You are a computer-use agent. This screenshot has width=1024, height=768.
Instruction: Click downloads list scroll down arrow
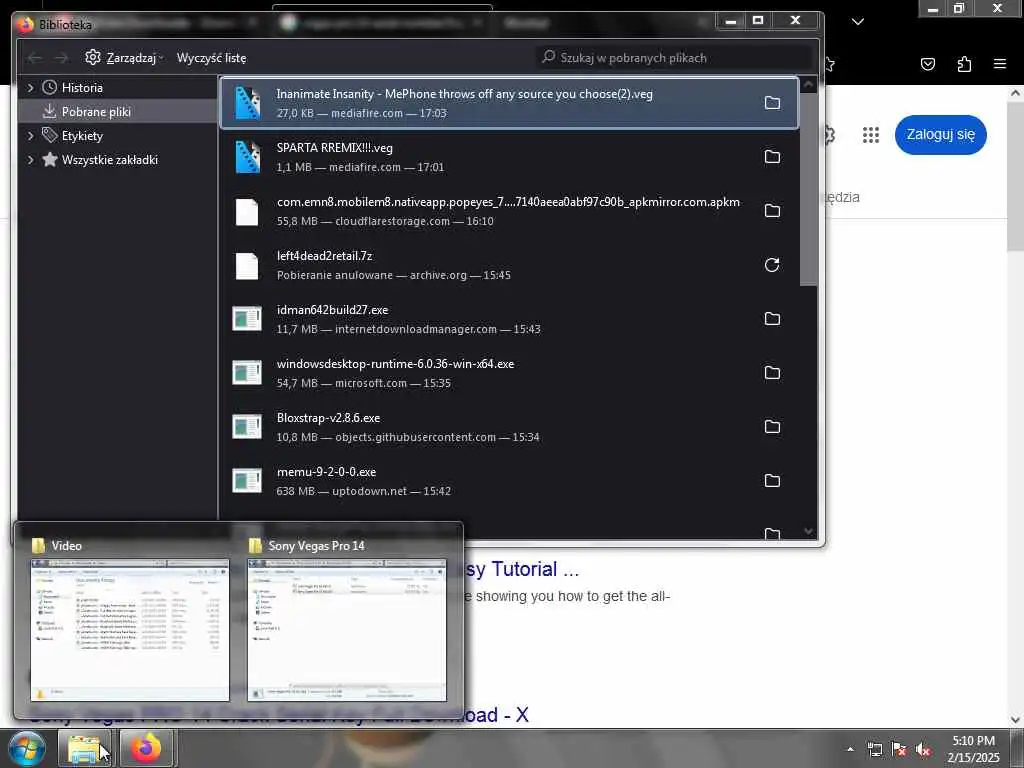[808, 532]
